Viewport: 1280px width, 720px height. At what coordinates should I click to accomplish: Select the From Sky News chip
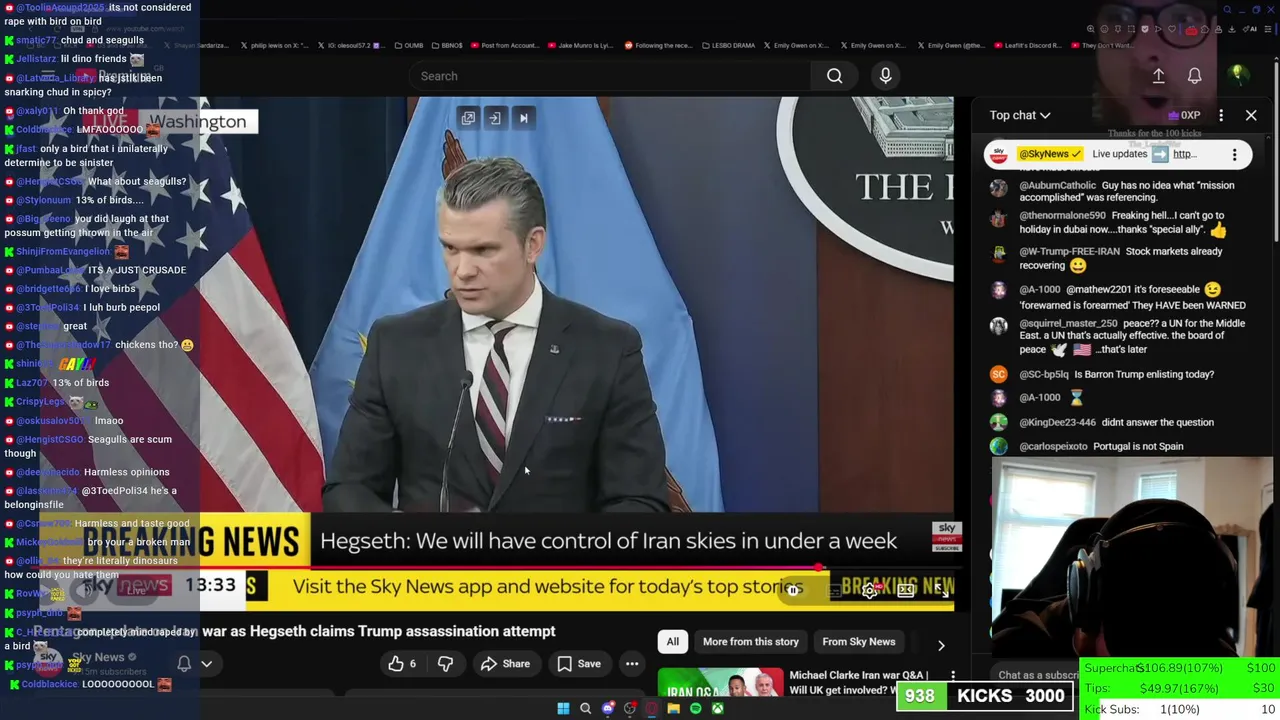(x=859, y=642)
